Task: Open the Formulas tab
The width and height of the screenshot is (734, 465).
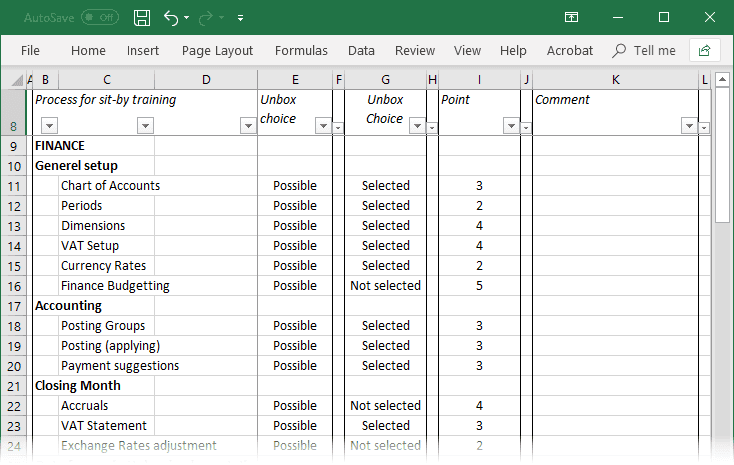Action: coord(301,50)
